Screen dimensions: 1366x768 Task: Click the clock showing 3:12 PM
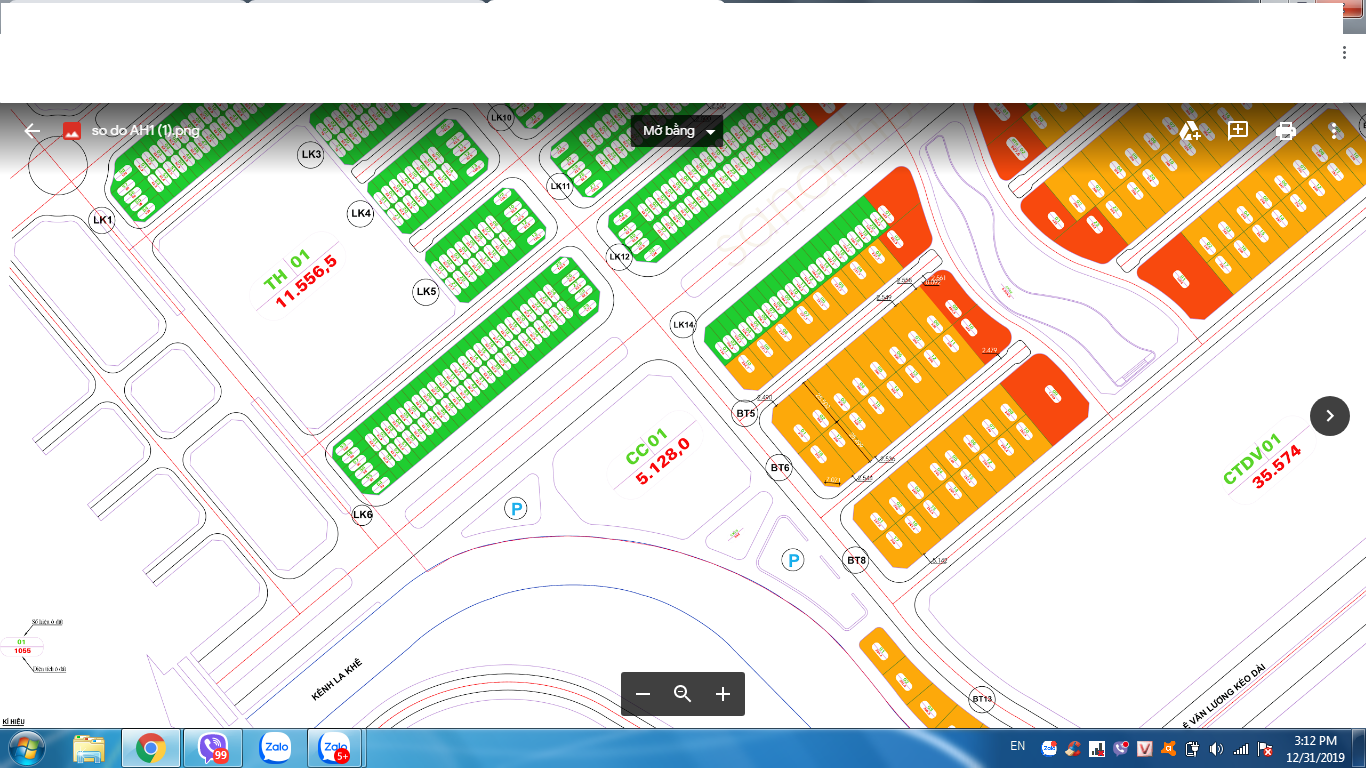[x=1315, y=741]
